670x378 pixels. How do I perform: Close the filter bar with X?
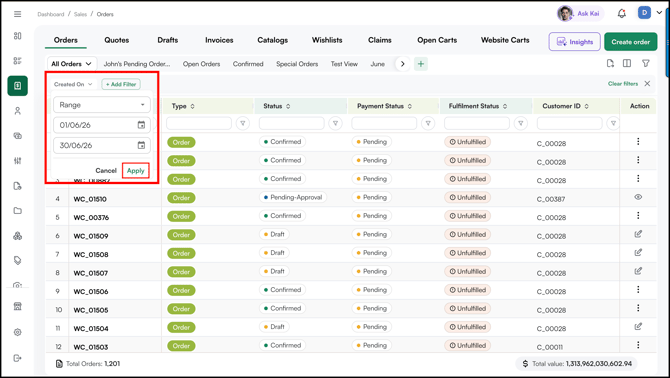coord(647,84)
